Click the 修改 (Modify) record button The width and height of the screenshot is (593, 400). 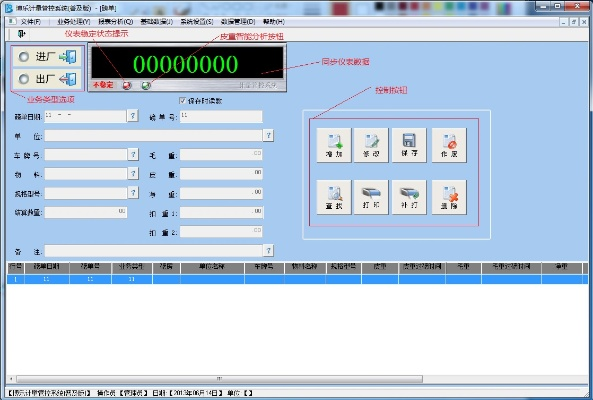tap(371, 145)
